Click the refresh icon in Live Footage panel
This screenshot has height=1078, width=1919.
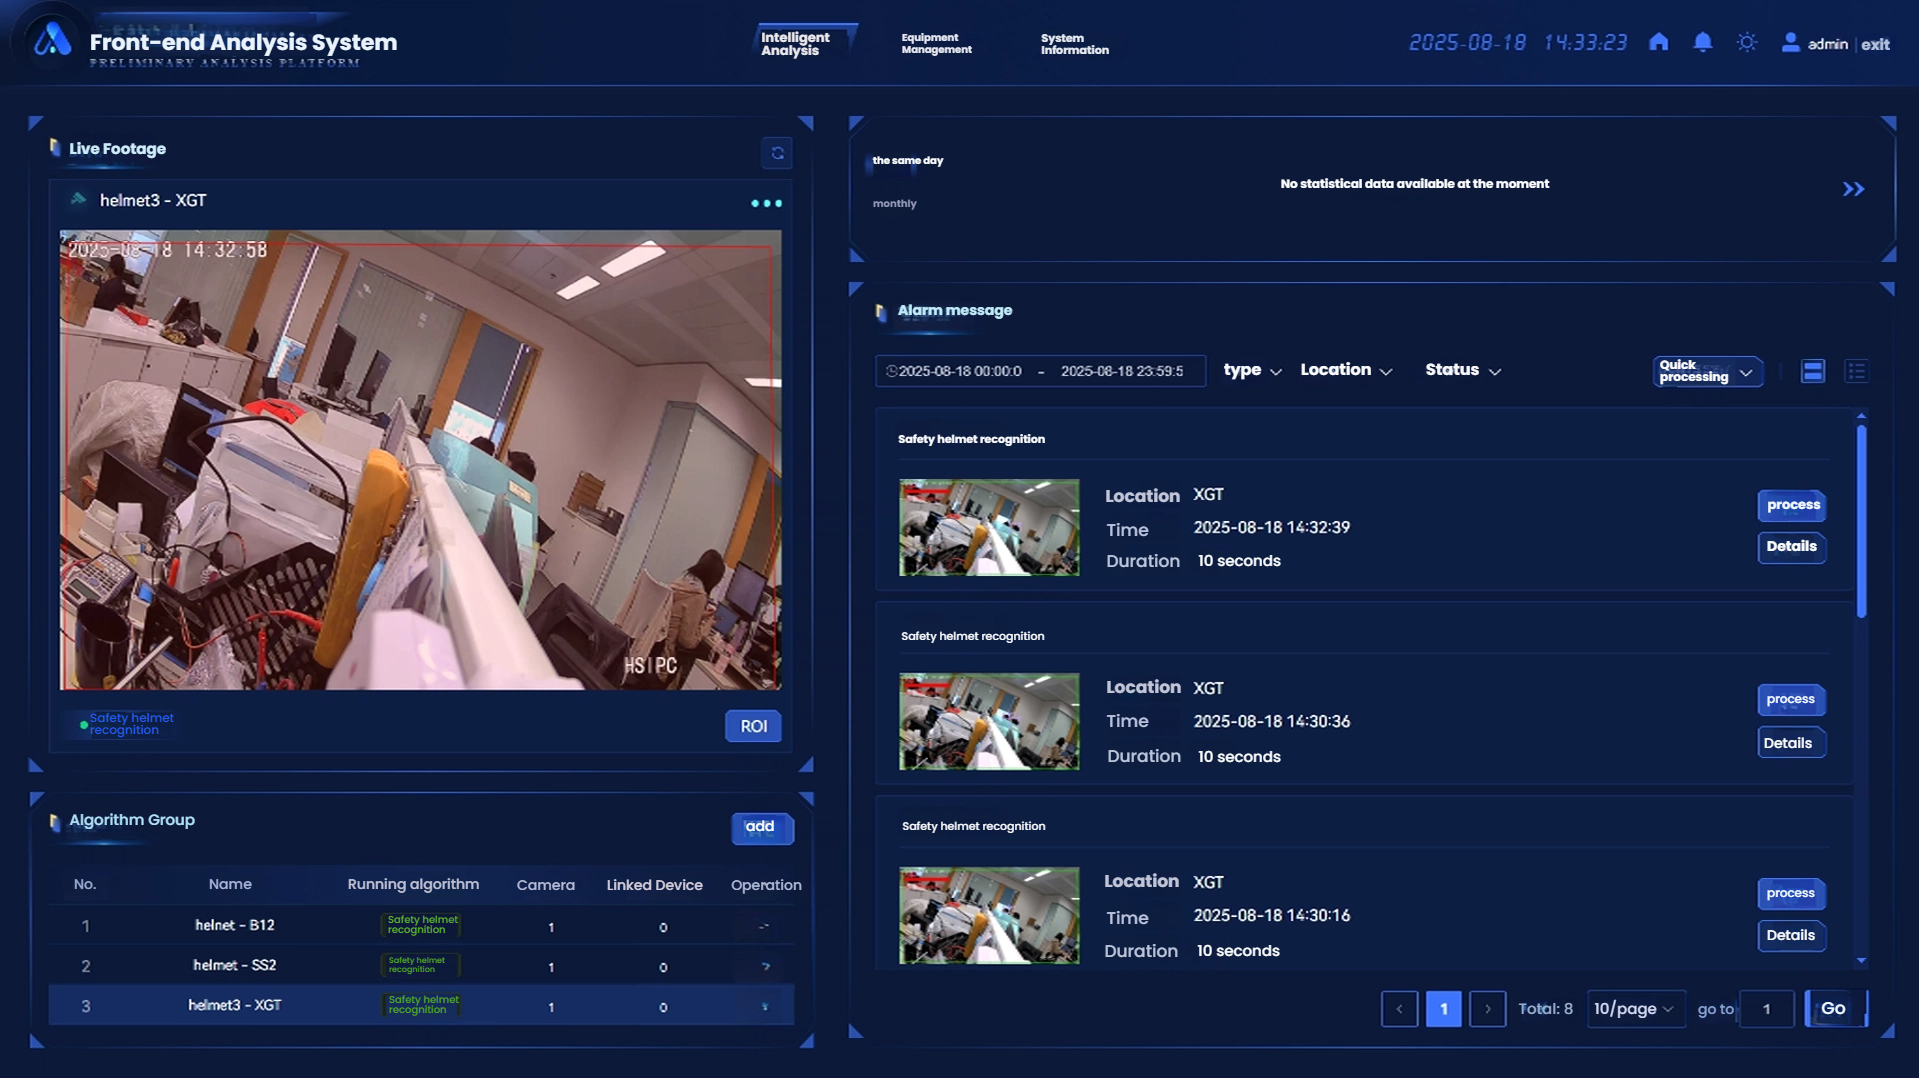tap(777, 152)
